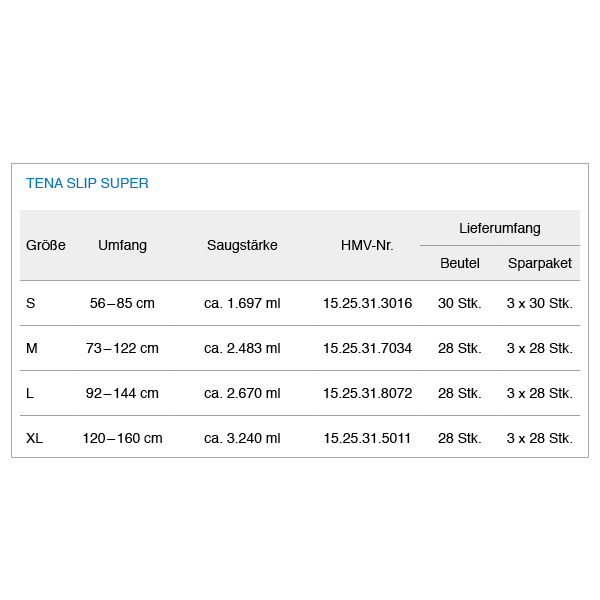Select the Umfang column header
600x600 pixels.
[122, 245]
